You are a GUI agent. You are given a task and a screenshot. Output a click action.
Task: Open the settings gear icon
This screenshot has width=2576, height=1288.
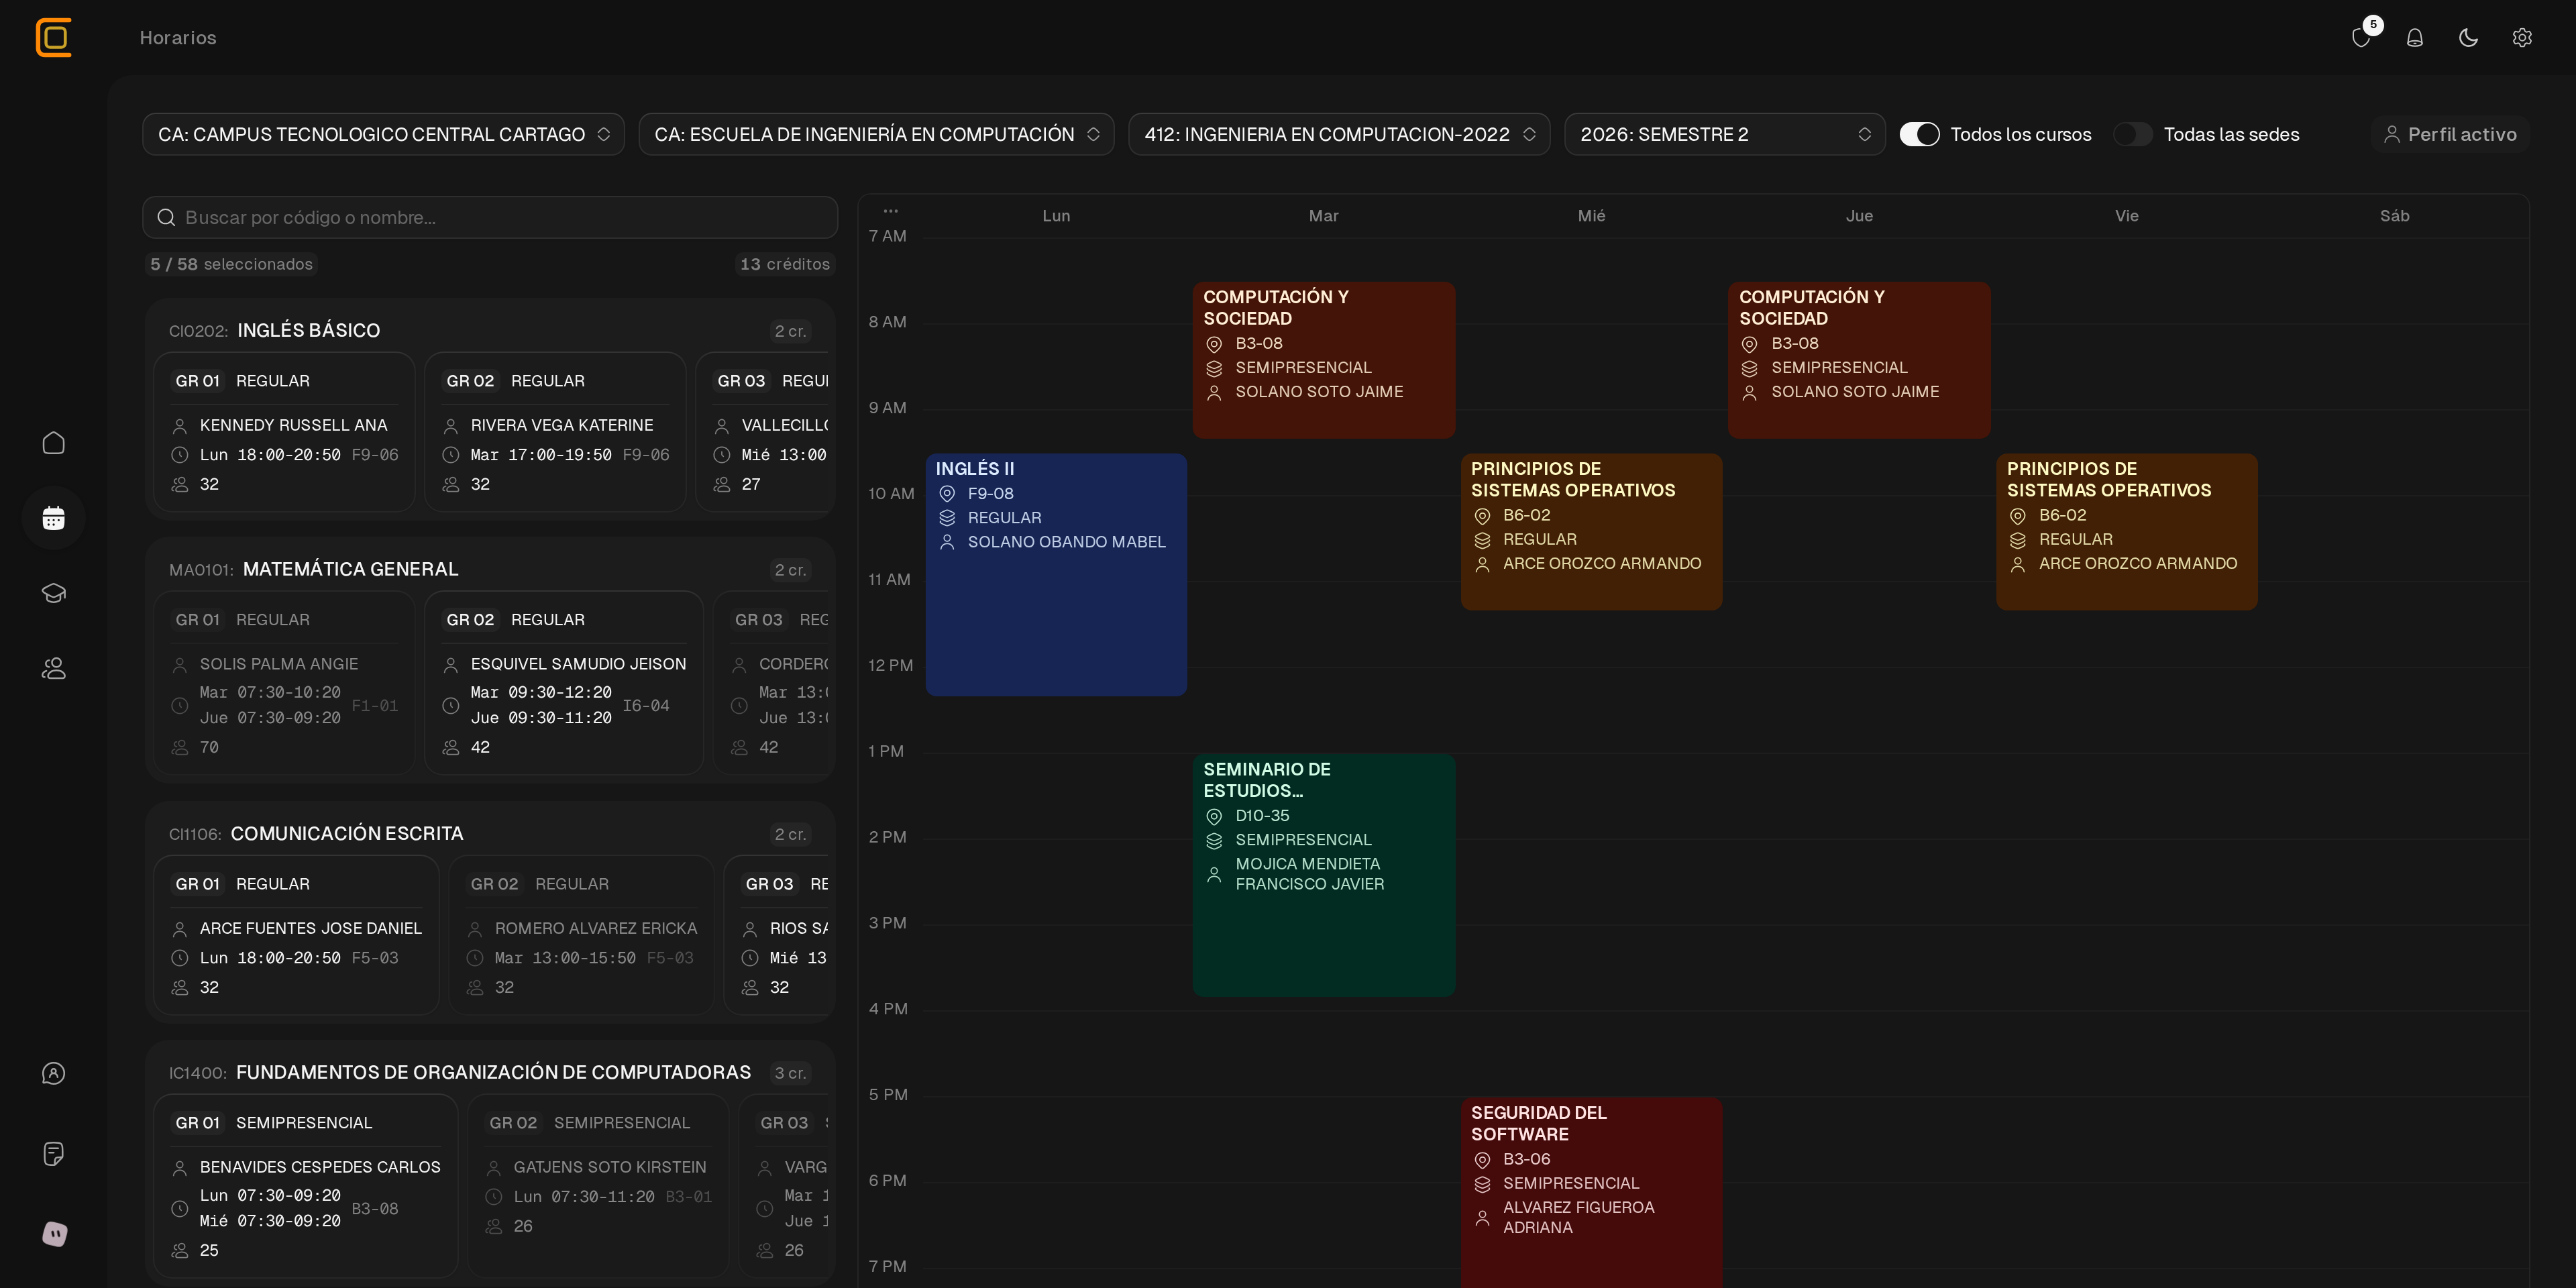(2522, 38)
